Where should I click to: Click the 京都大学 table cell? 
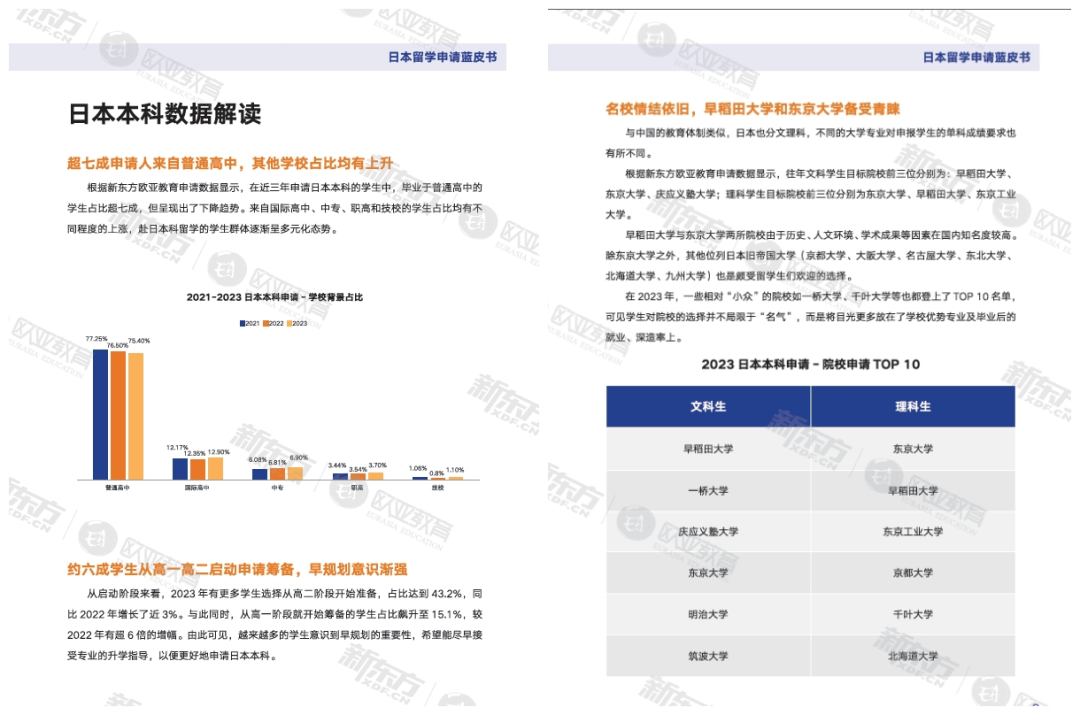click(913, 573)
